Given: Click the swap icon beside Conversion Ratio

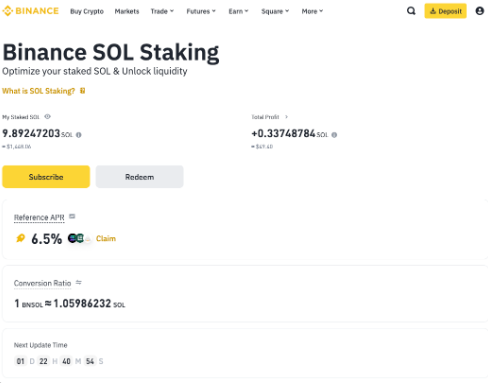Looking at the screenshot, I should tap(79, 283).
